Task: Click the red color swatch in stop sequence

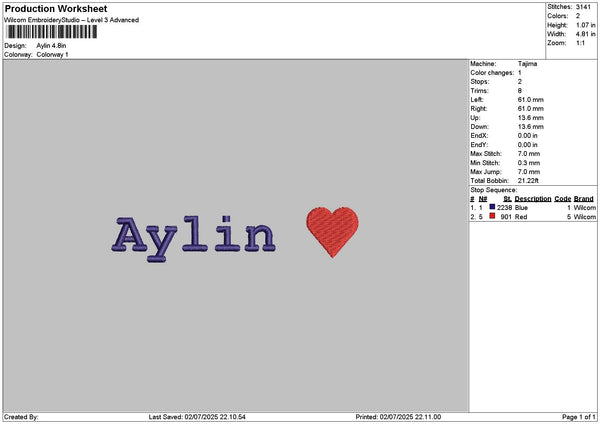Action: [492, 216]
